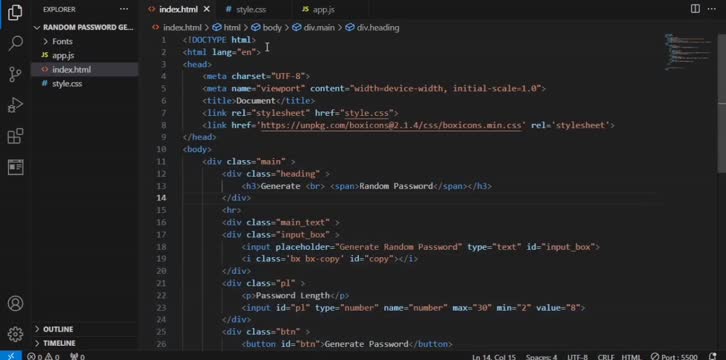Open Explorer more actions ellipsis

pyautogui.click(x=124, y=9)
